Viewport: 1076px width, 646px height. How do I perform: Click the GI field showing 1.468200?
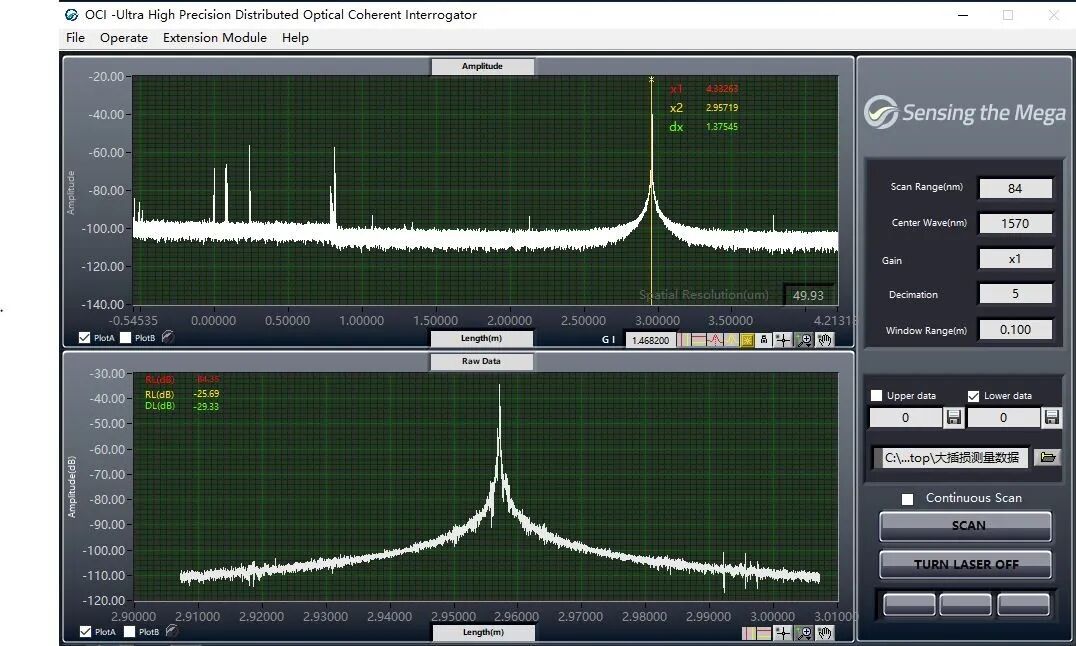[651, 340]
